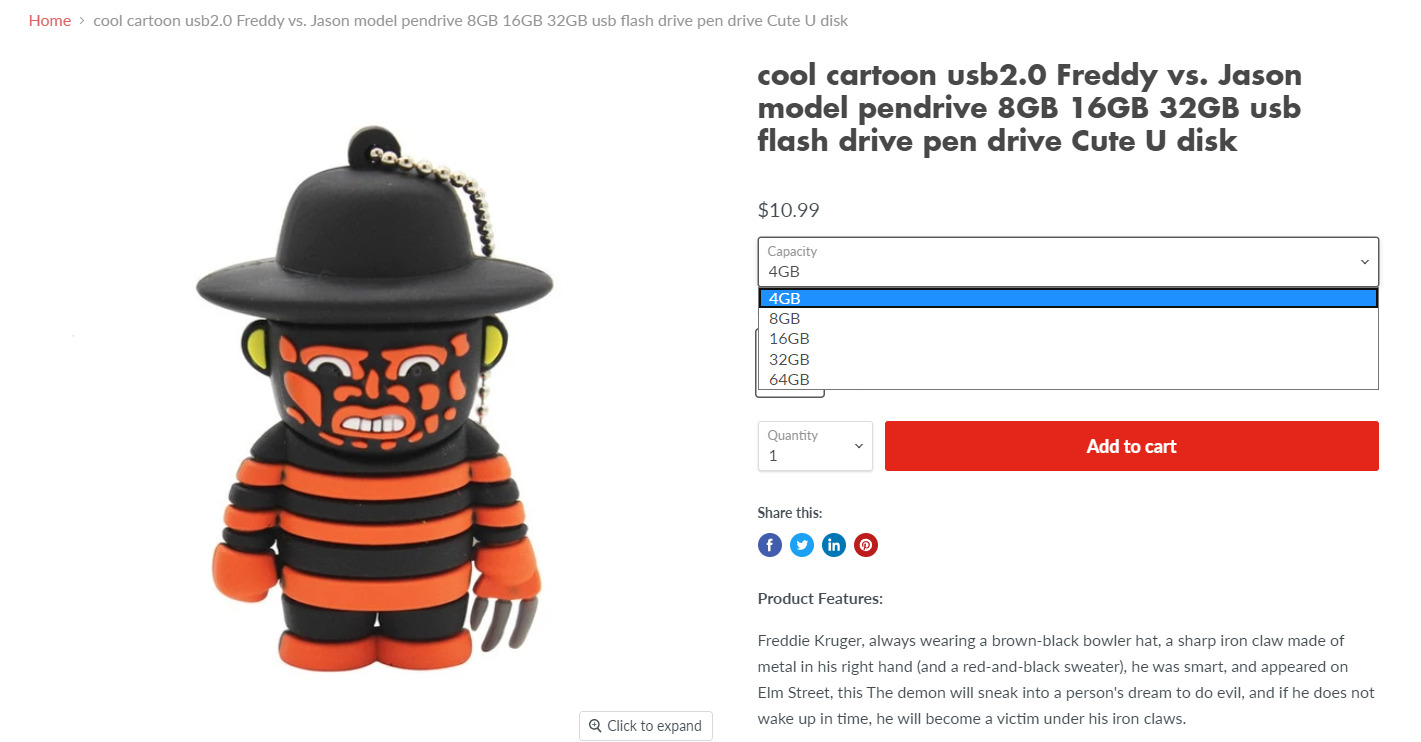
Task: Click the $10.99 price
Action: coord(789,210)
